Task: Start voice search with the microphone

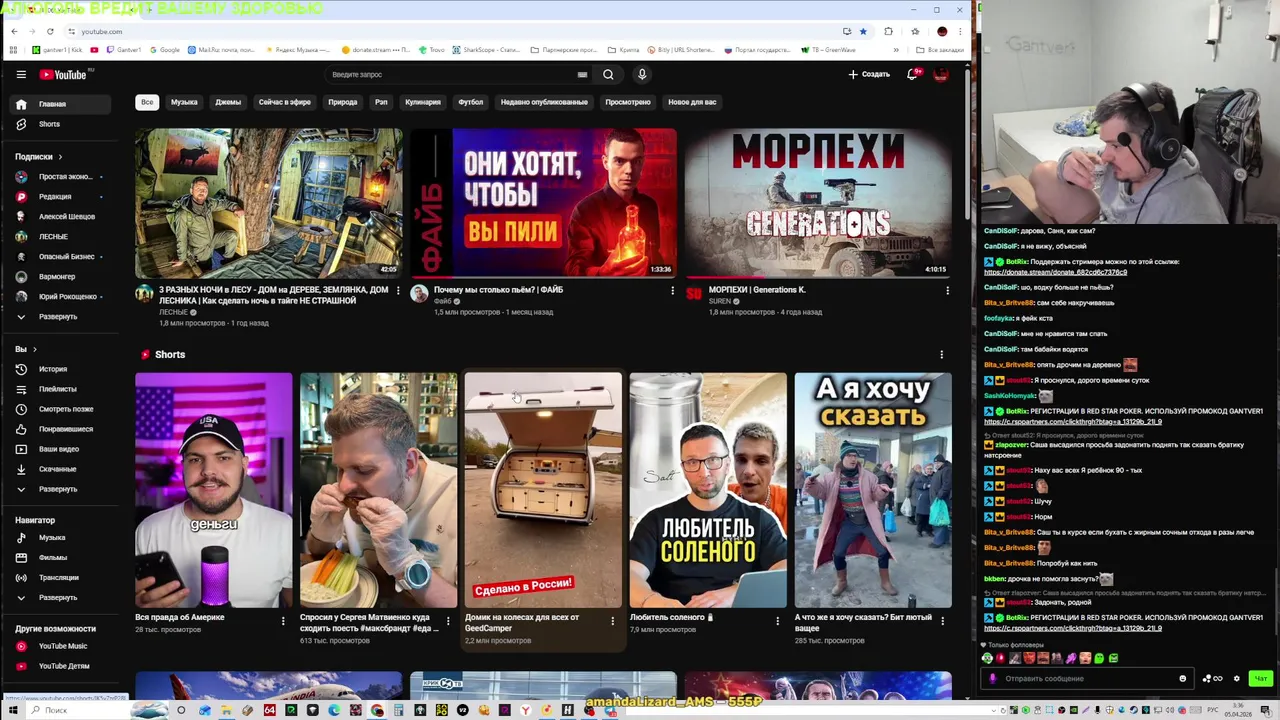Action: (x=642, y=74)
